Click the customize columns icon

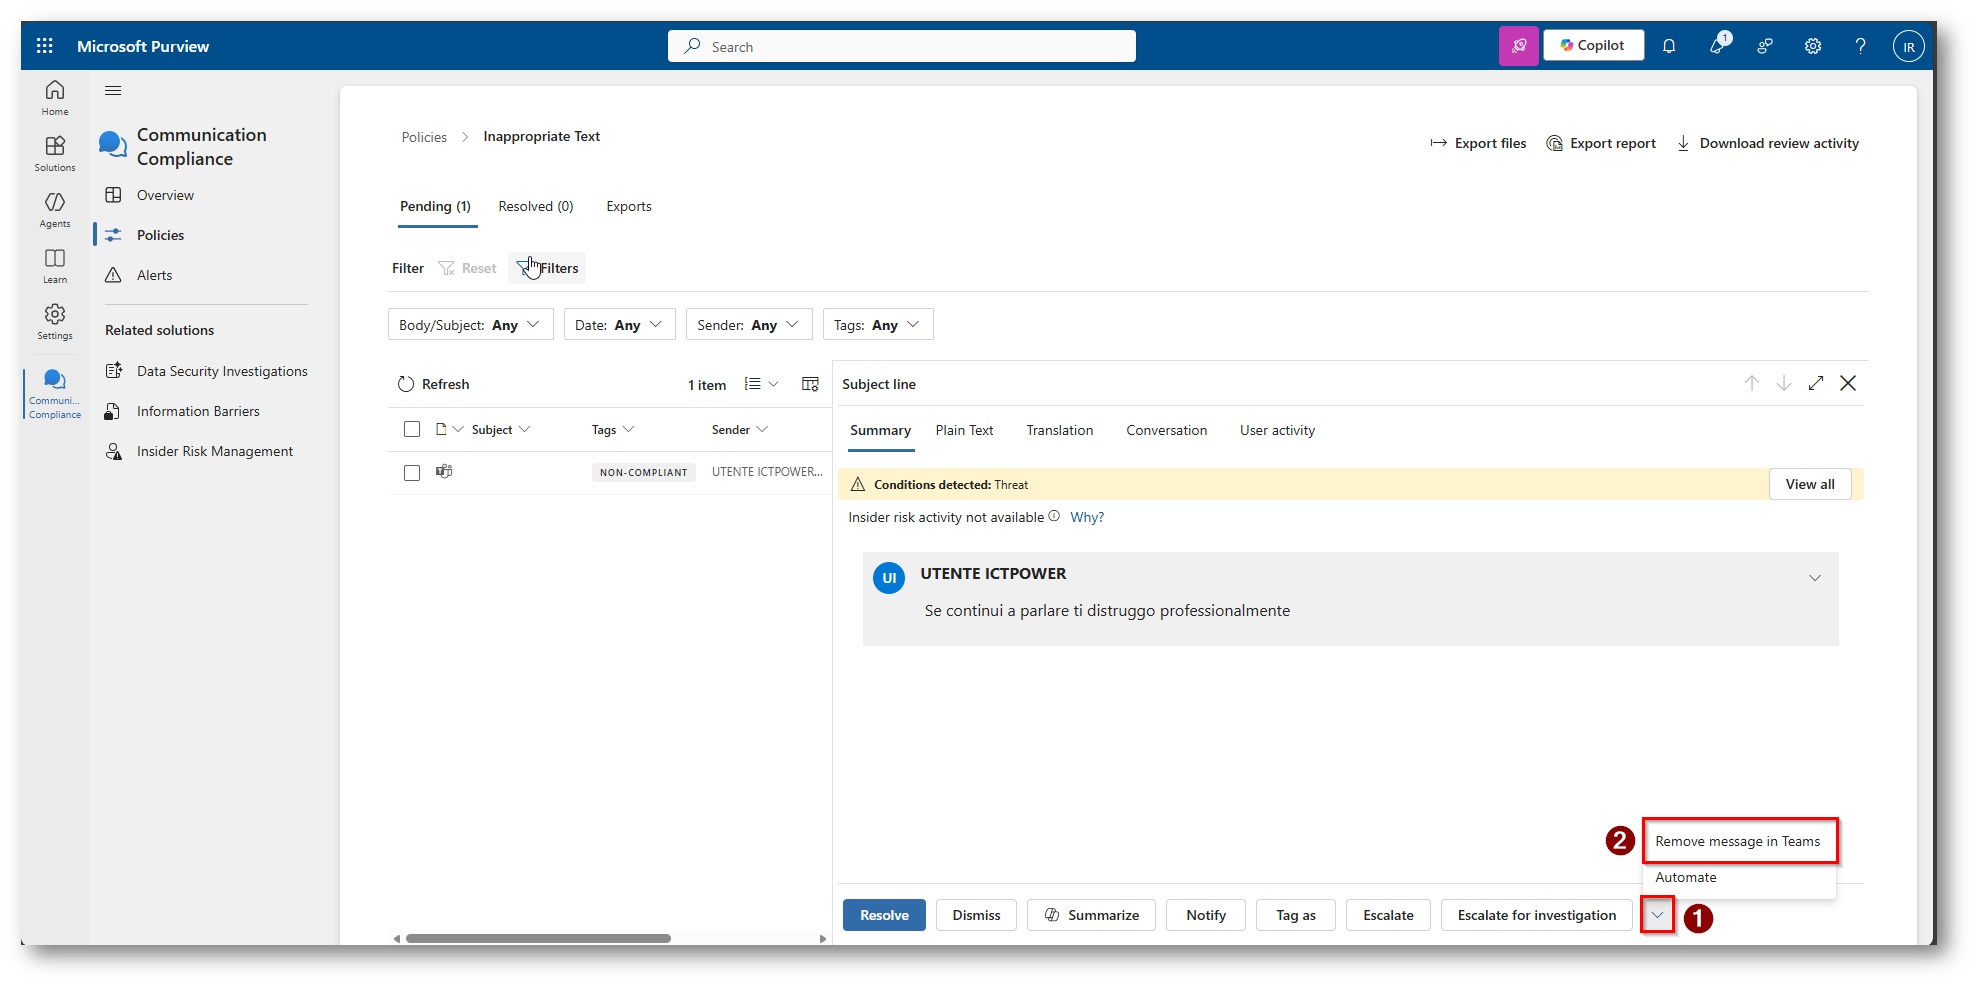coord(810,384)
